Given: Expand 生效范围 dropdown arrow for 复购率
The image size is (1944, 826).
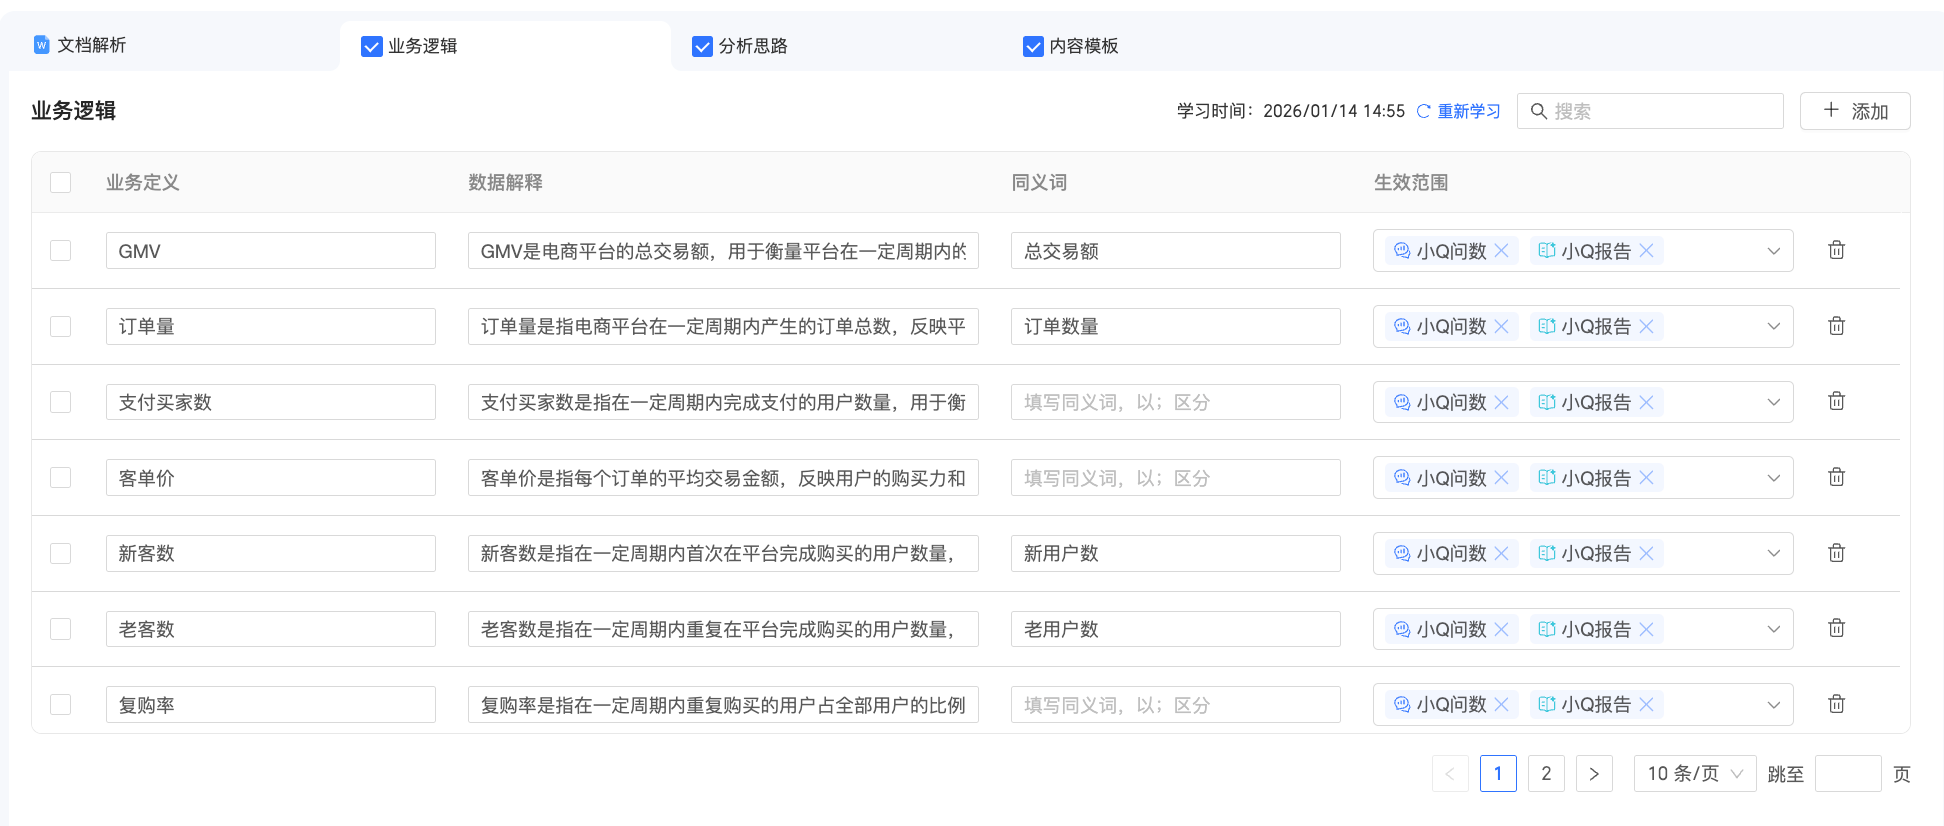Looking at the screenshot, I should pos(1773,704).
